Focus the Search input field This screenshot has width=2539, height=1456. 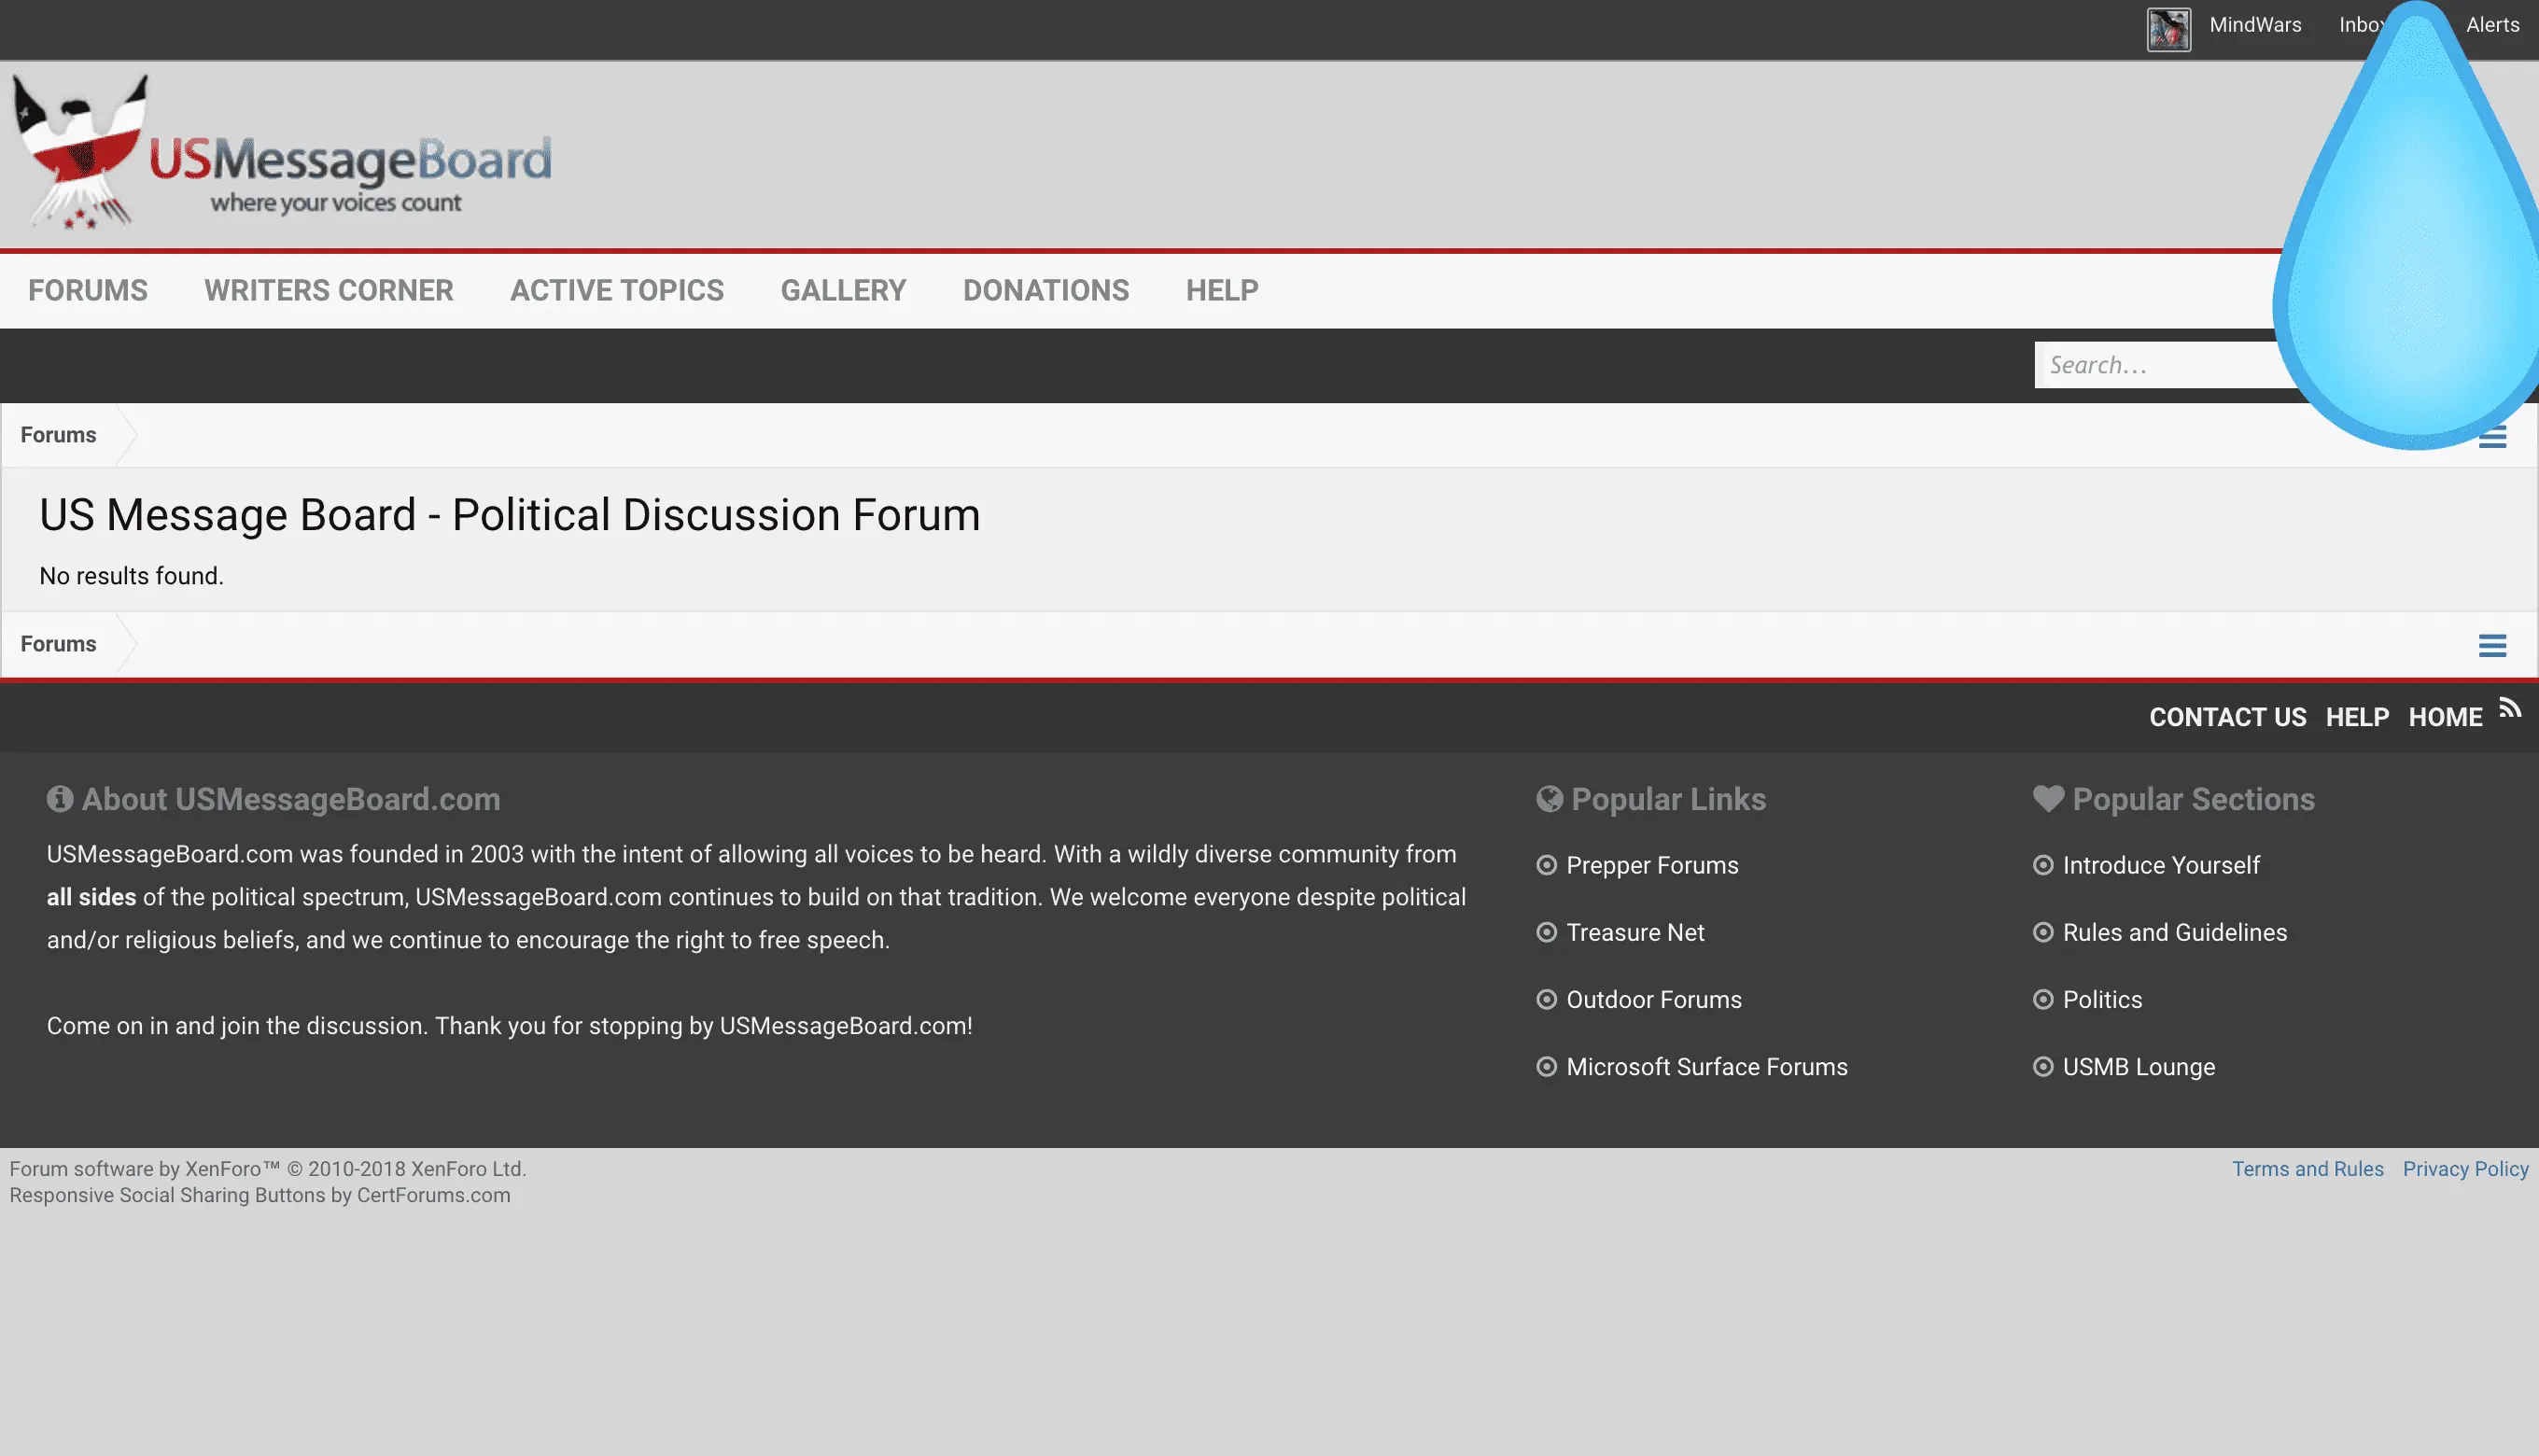coord(2150,365)
